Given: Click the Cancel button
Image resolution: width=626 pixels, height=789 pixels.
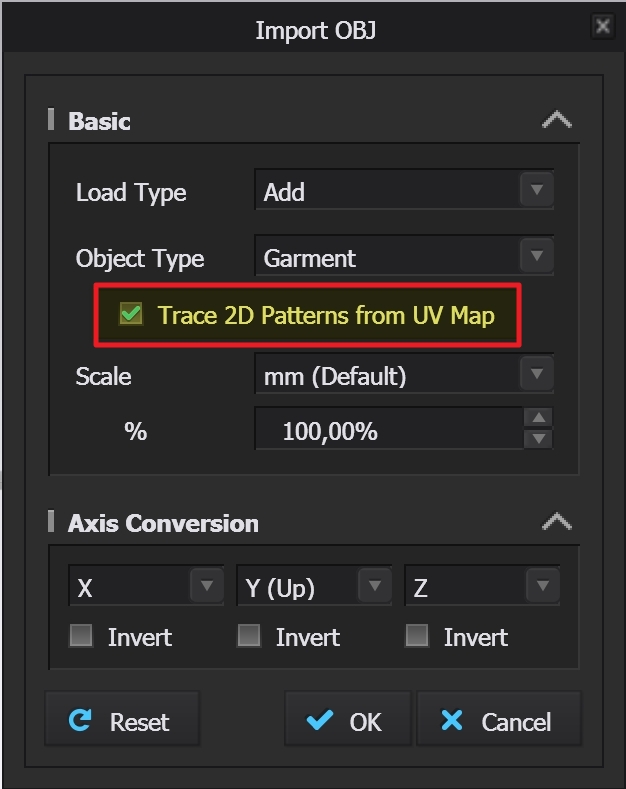Looking at the screenshot, I should pyautogui.click(x=497, y=721).
